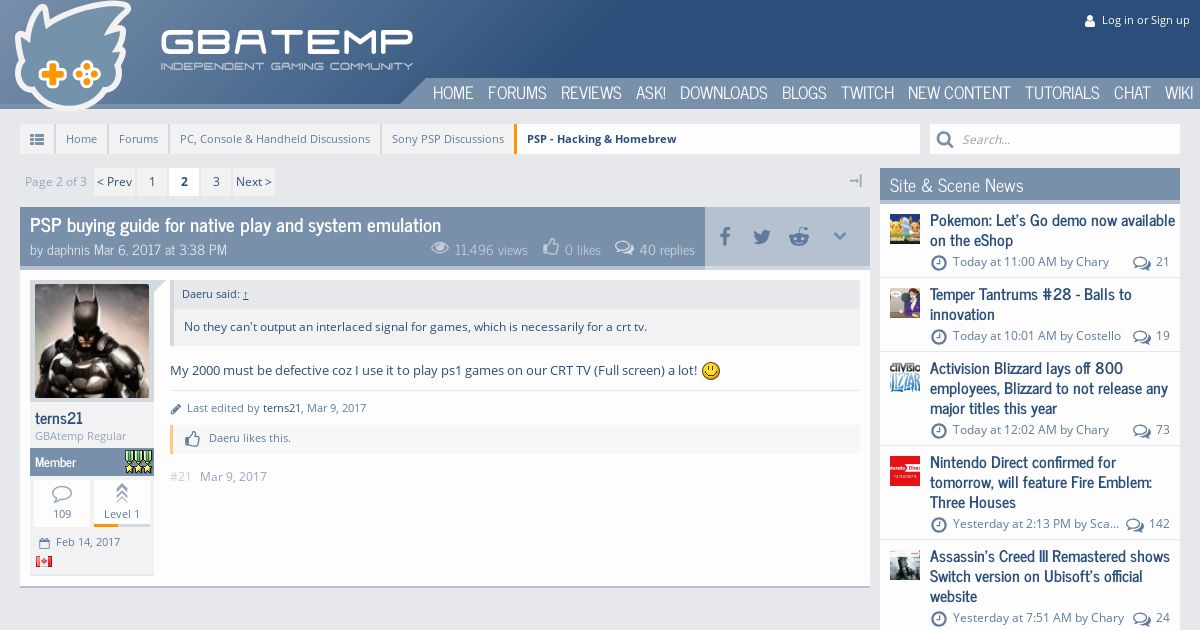
Task: Open the Activision Blizzard news thumbnail
Action: pos(905,377)
